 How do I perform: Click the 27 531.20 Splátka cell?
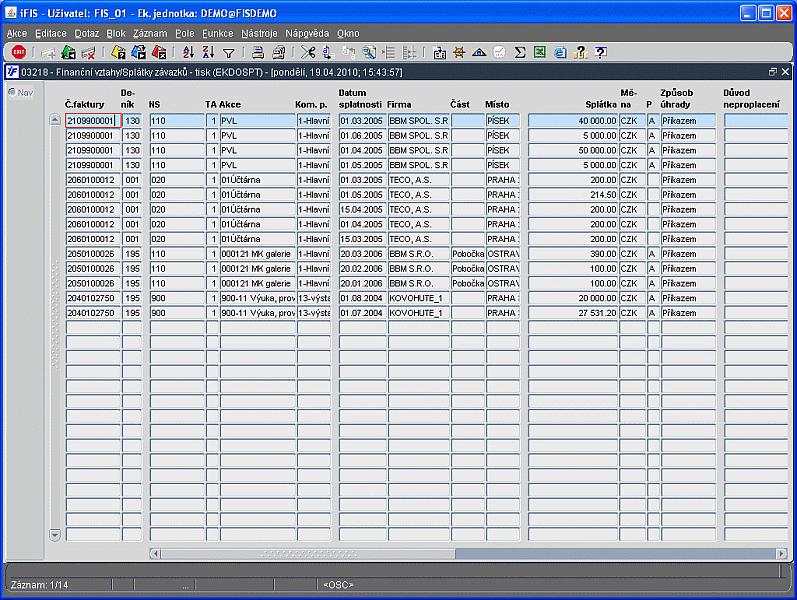point(573,313)
